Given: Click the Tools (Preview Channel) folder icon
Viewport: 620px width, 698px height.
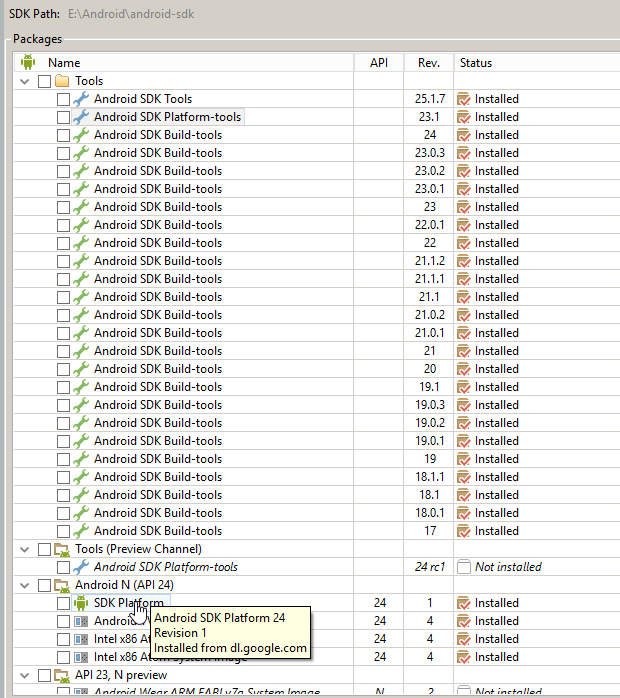Looking at the screenshot, I should click(x=62, y=549).
